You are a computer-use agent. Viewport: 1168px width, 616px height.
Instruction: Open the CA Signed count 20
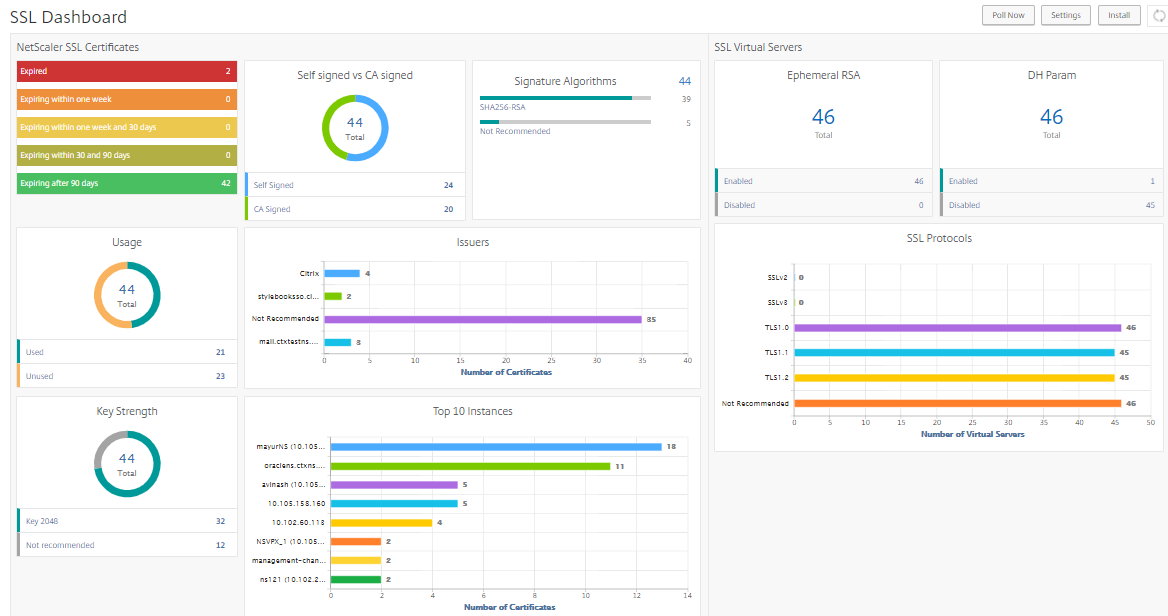pos(448,209)
